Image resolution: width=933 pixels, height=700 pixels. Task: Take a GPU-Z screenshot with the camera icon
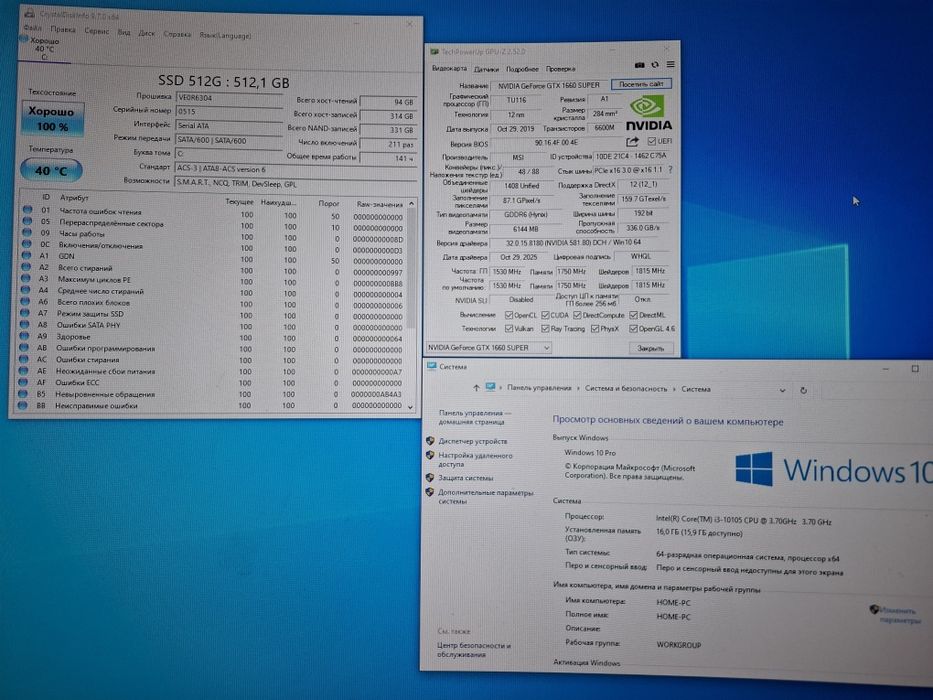coord(640,65)
